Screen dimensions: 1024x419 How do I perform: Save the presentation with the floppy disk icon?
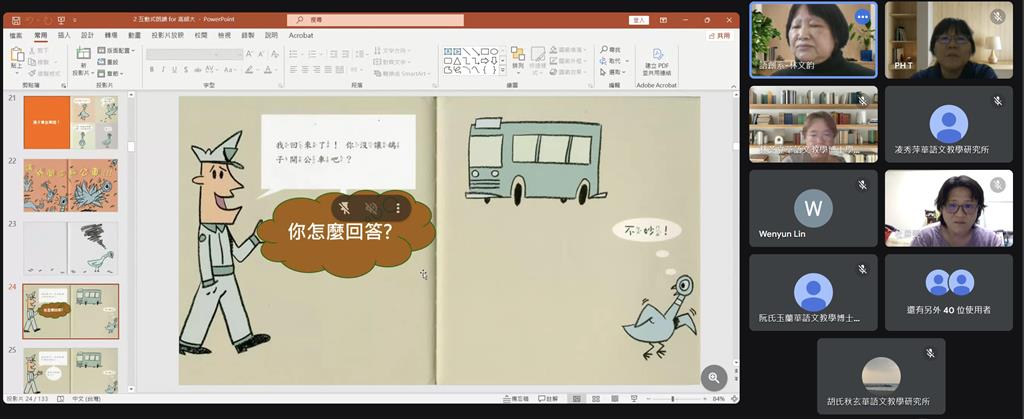[15, 20]
